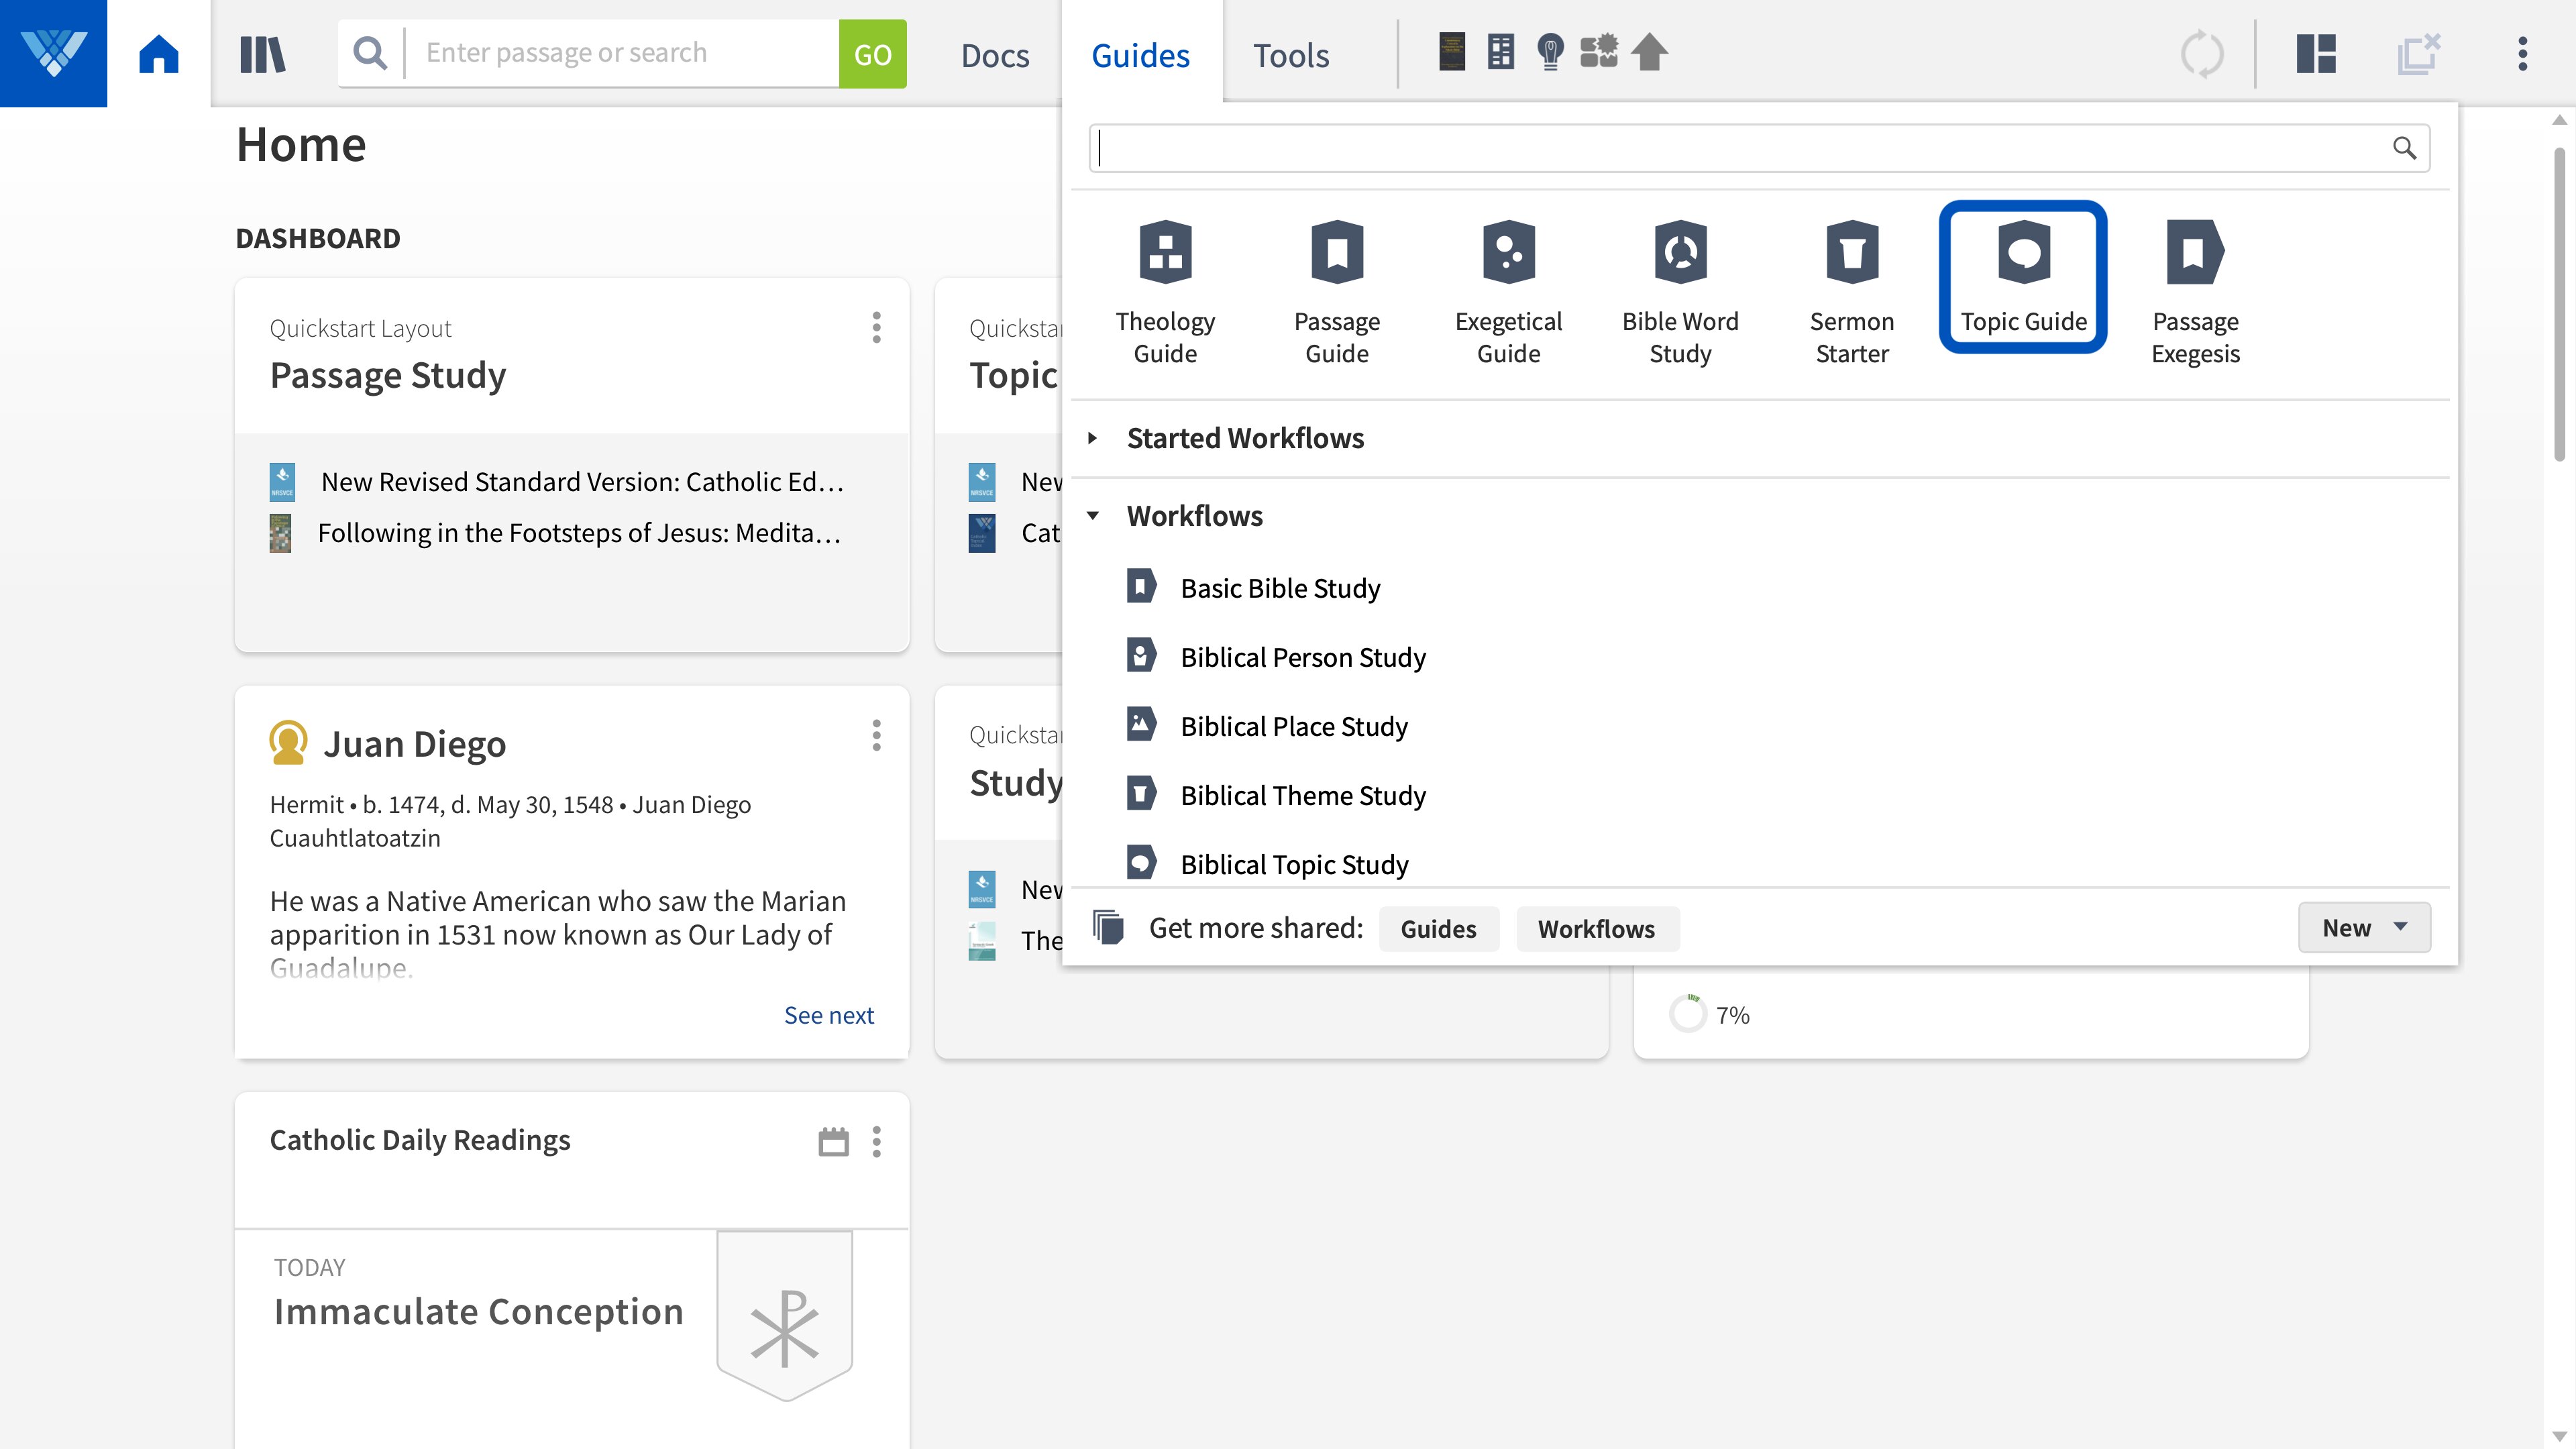Open the main three-dot menu
The width and height of the screenshot is (2576, 1449).
[x=2523, y=54]
